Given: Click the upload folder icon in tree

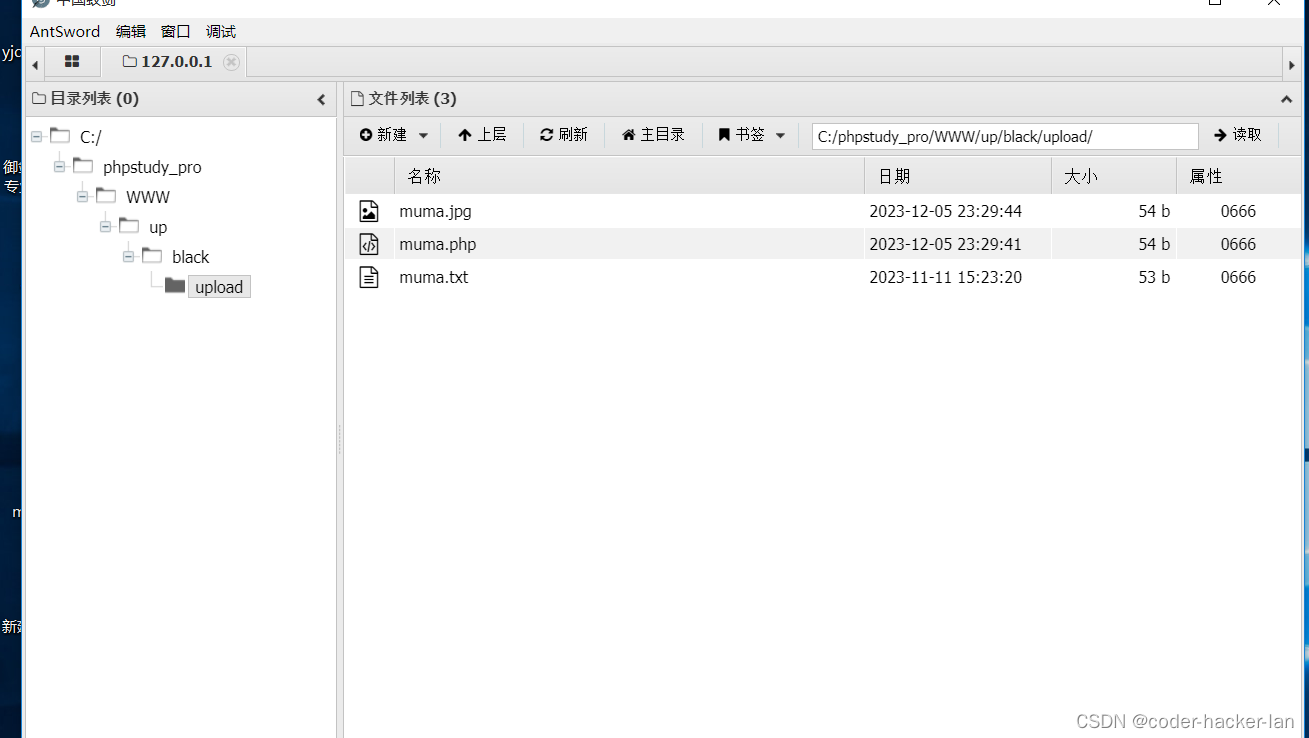Looking at the screenshot, I should coord(175,286).
